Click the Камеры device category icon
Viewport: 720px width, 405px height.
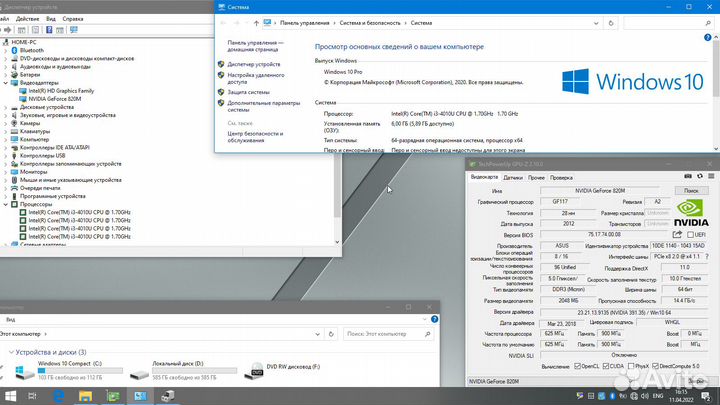pos(14,123)
